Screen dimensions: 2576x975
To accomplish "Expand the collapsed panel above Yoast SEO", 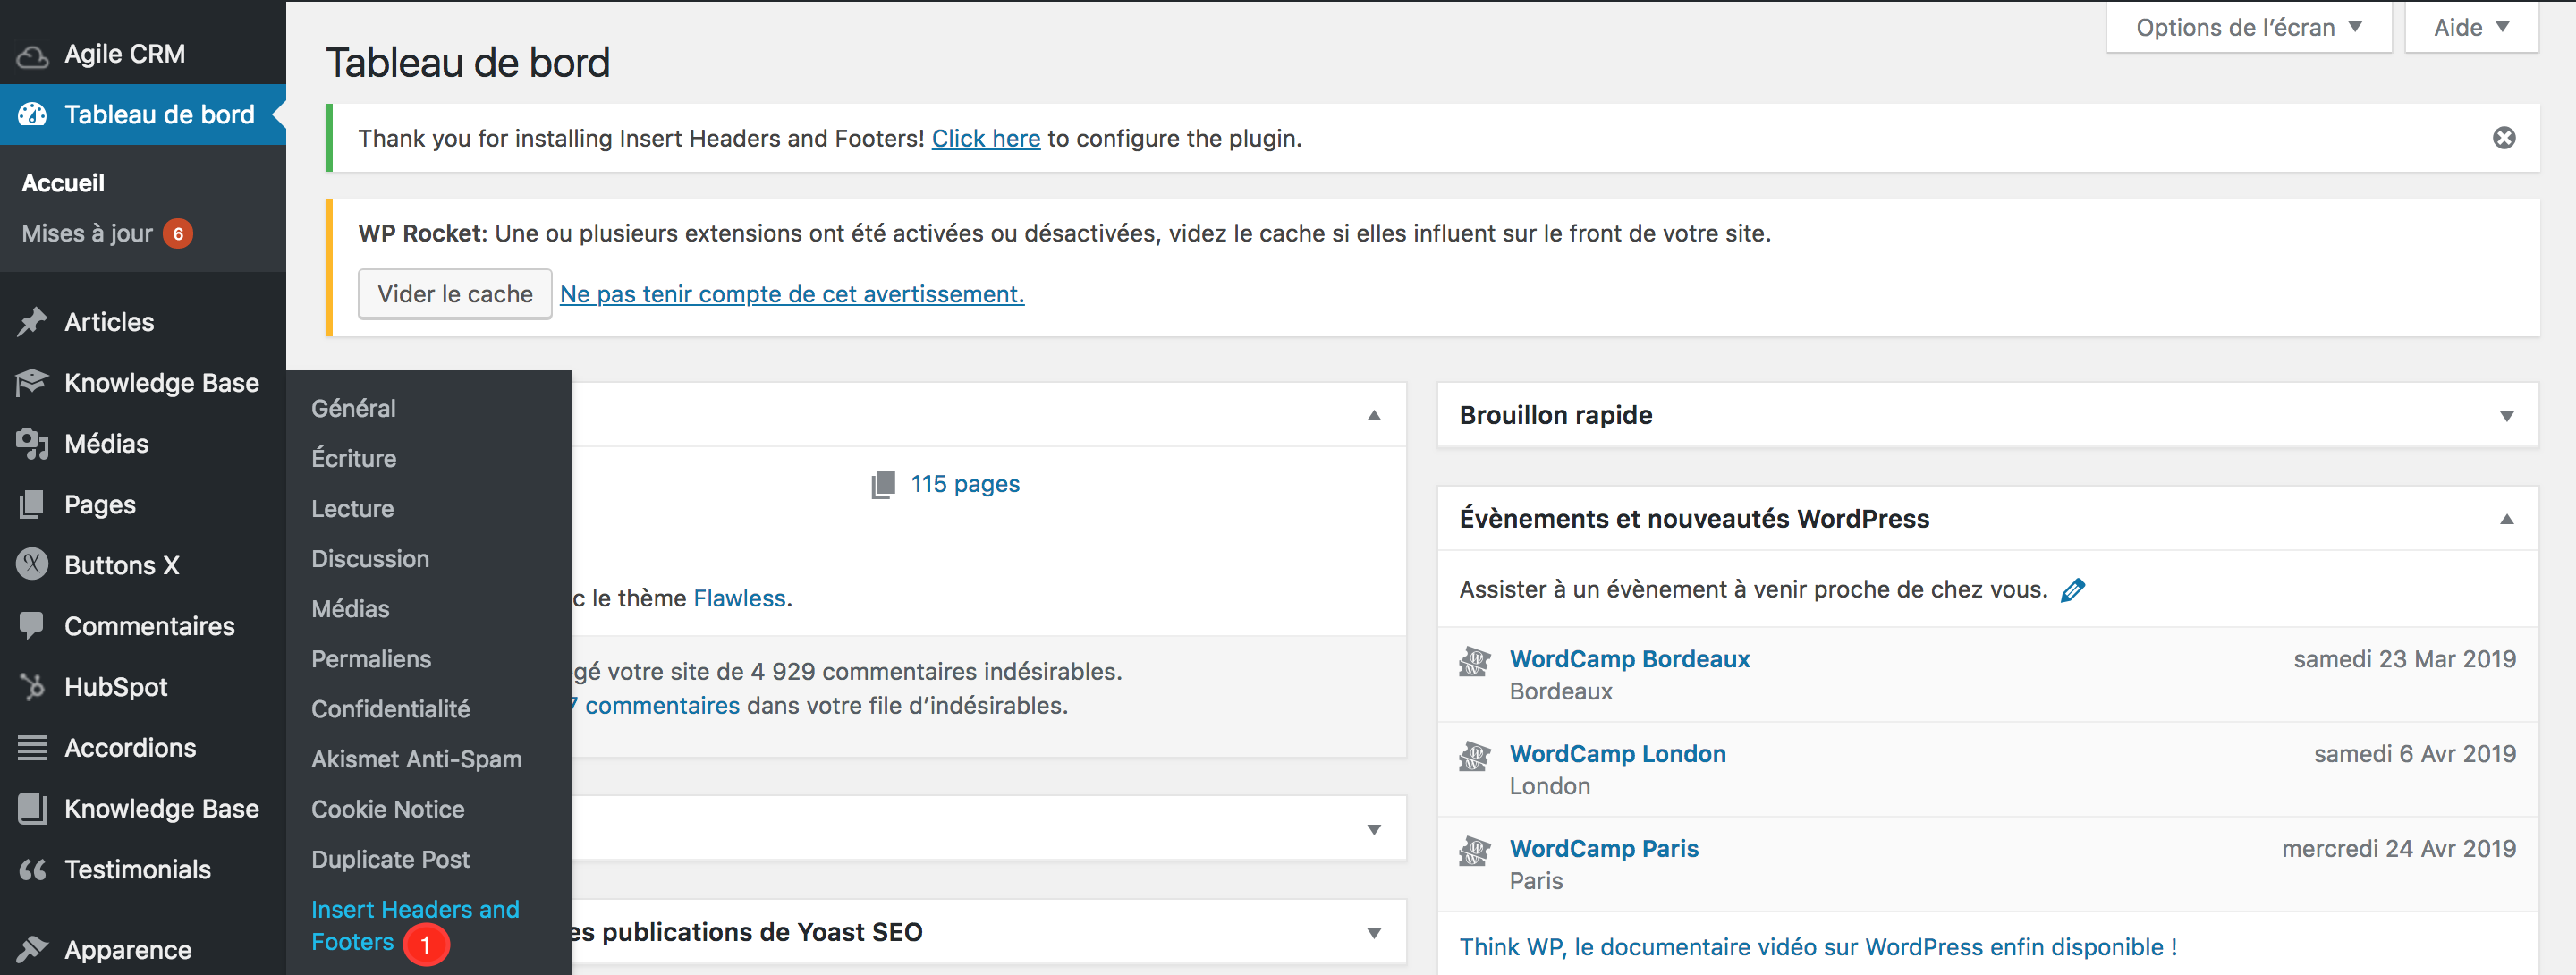I will 1374,829.
